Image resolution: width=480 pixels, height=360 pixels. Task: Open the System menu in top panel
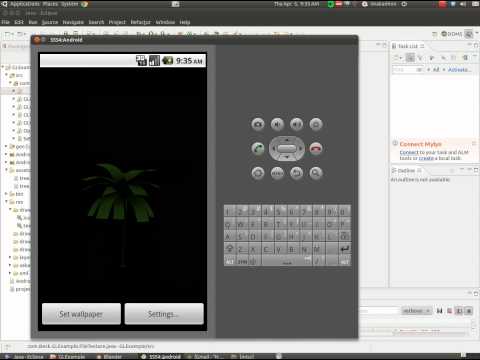tap(69, 4)
